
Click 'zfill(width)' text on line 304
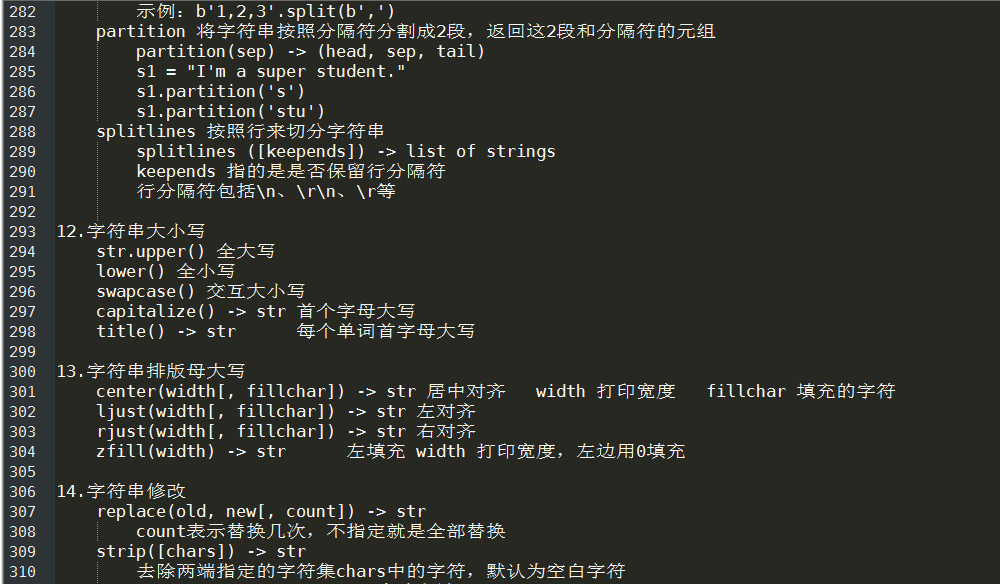156,451
